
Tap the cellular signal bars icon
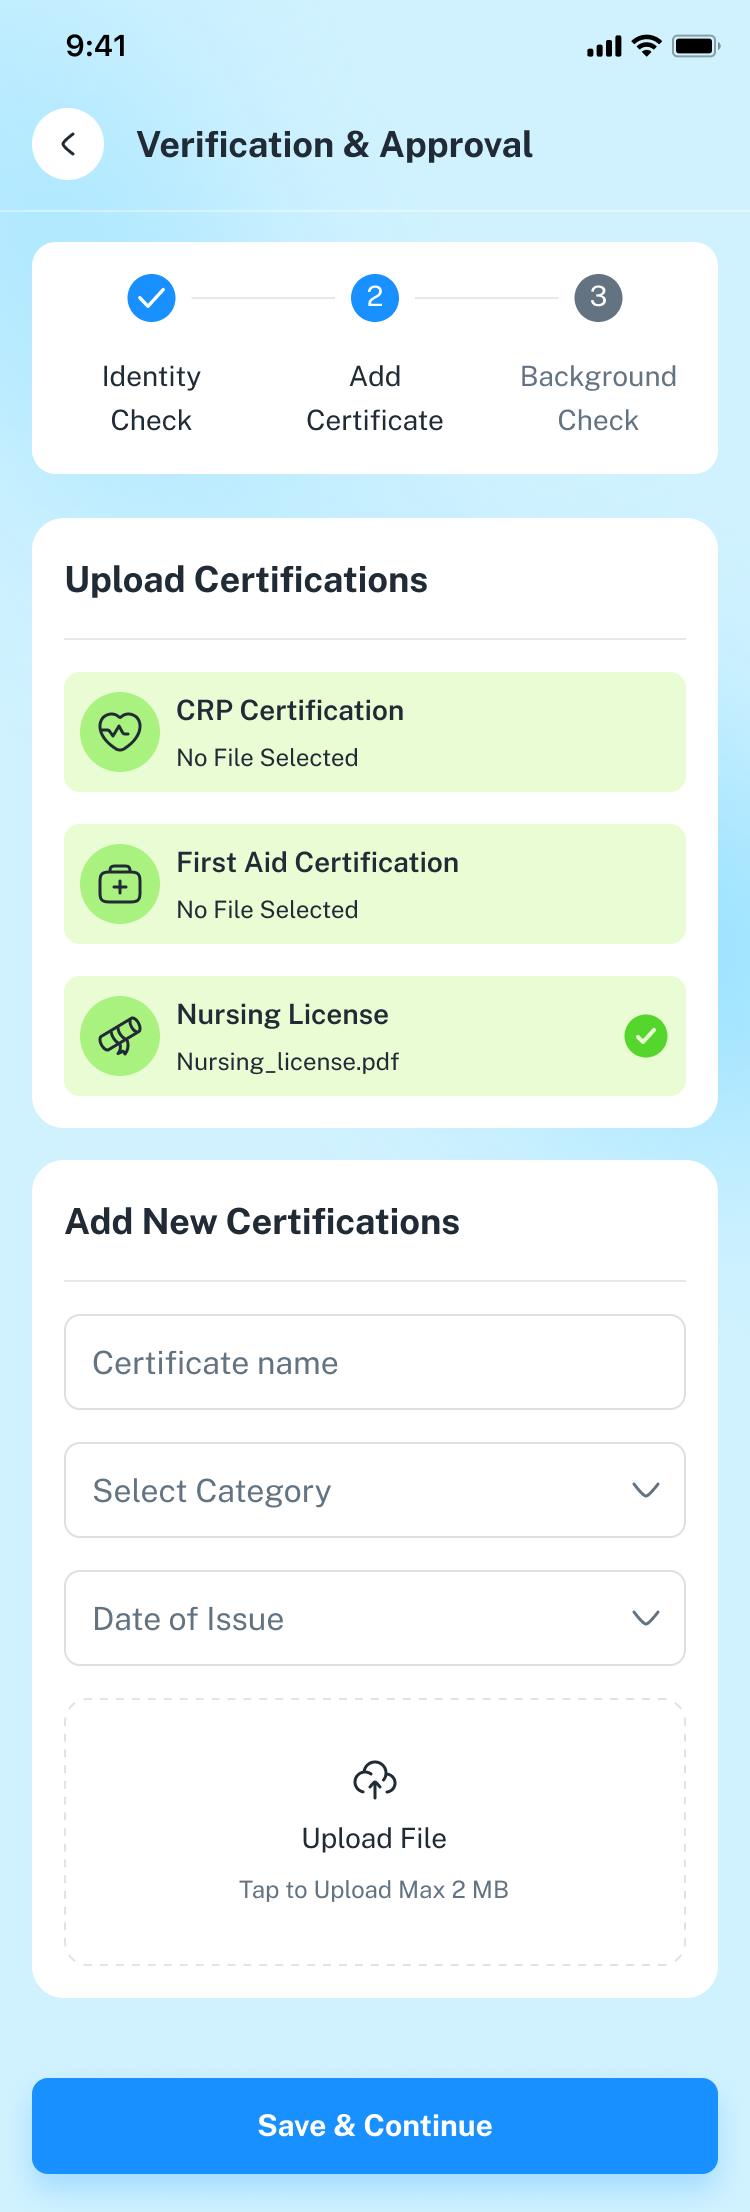pos(604,47)
